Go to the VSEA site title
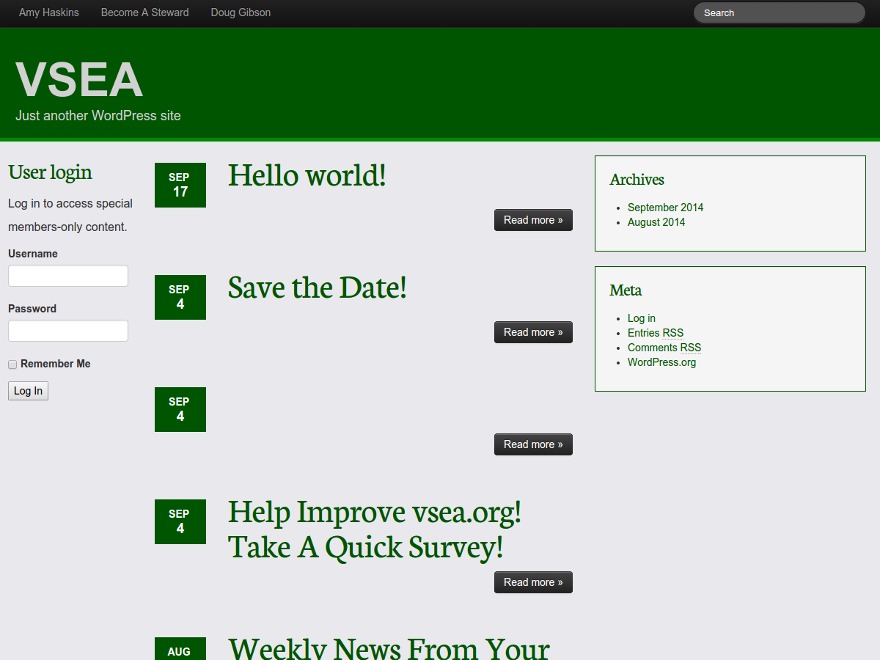The image size is (880, 660). pyautogui.click(x=79, y=80)
